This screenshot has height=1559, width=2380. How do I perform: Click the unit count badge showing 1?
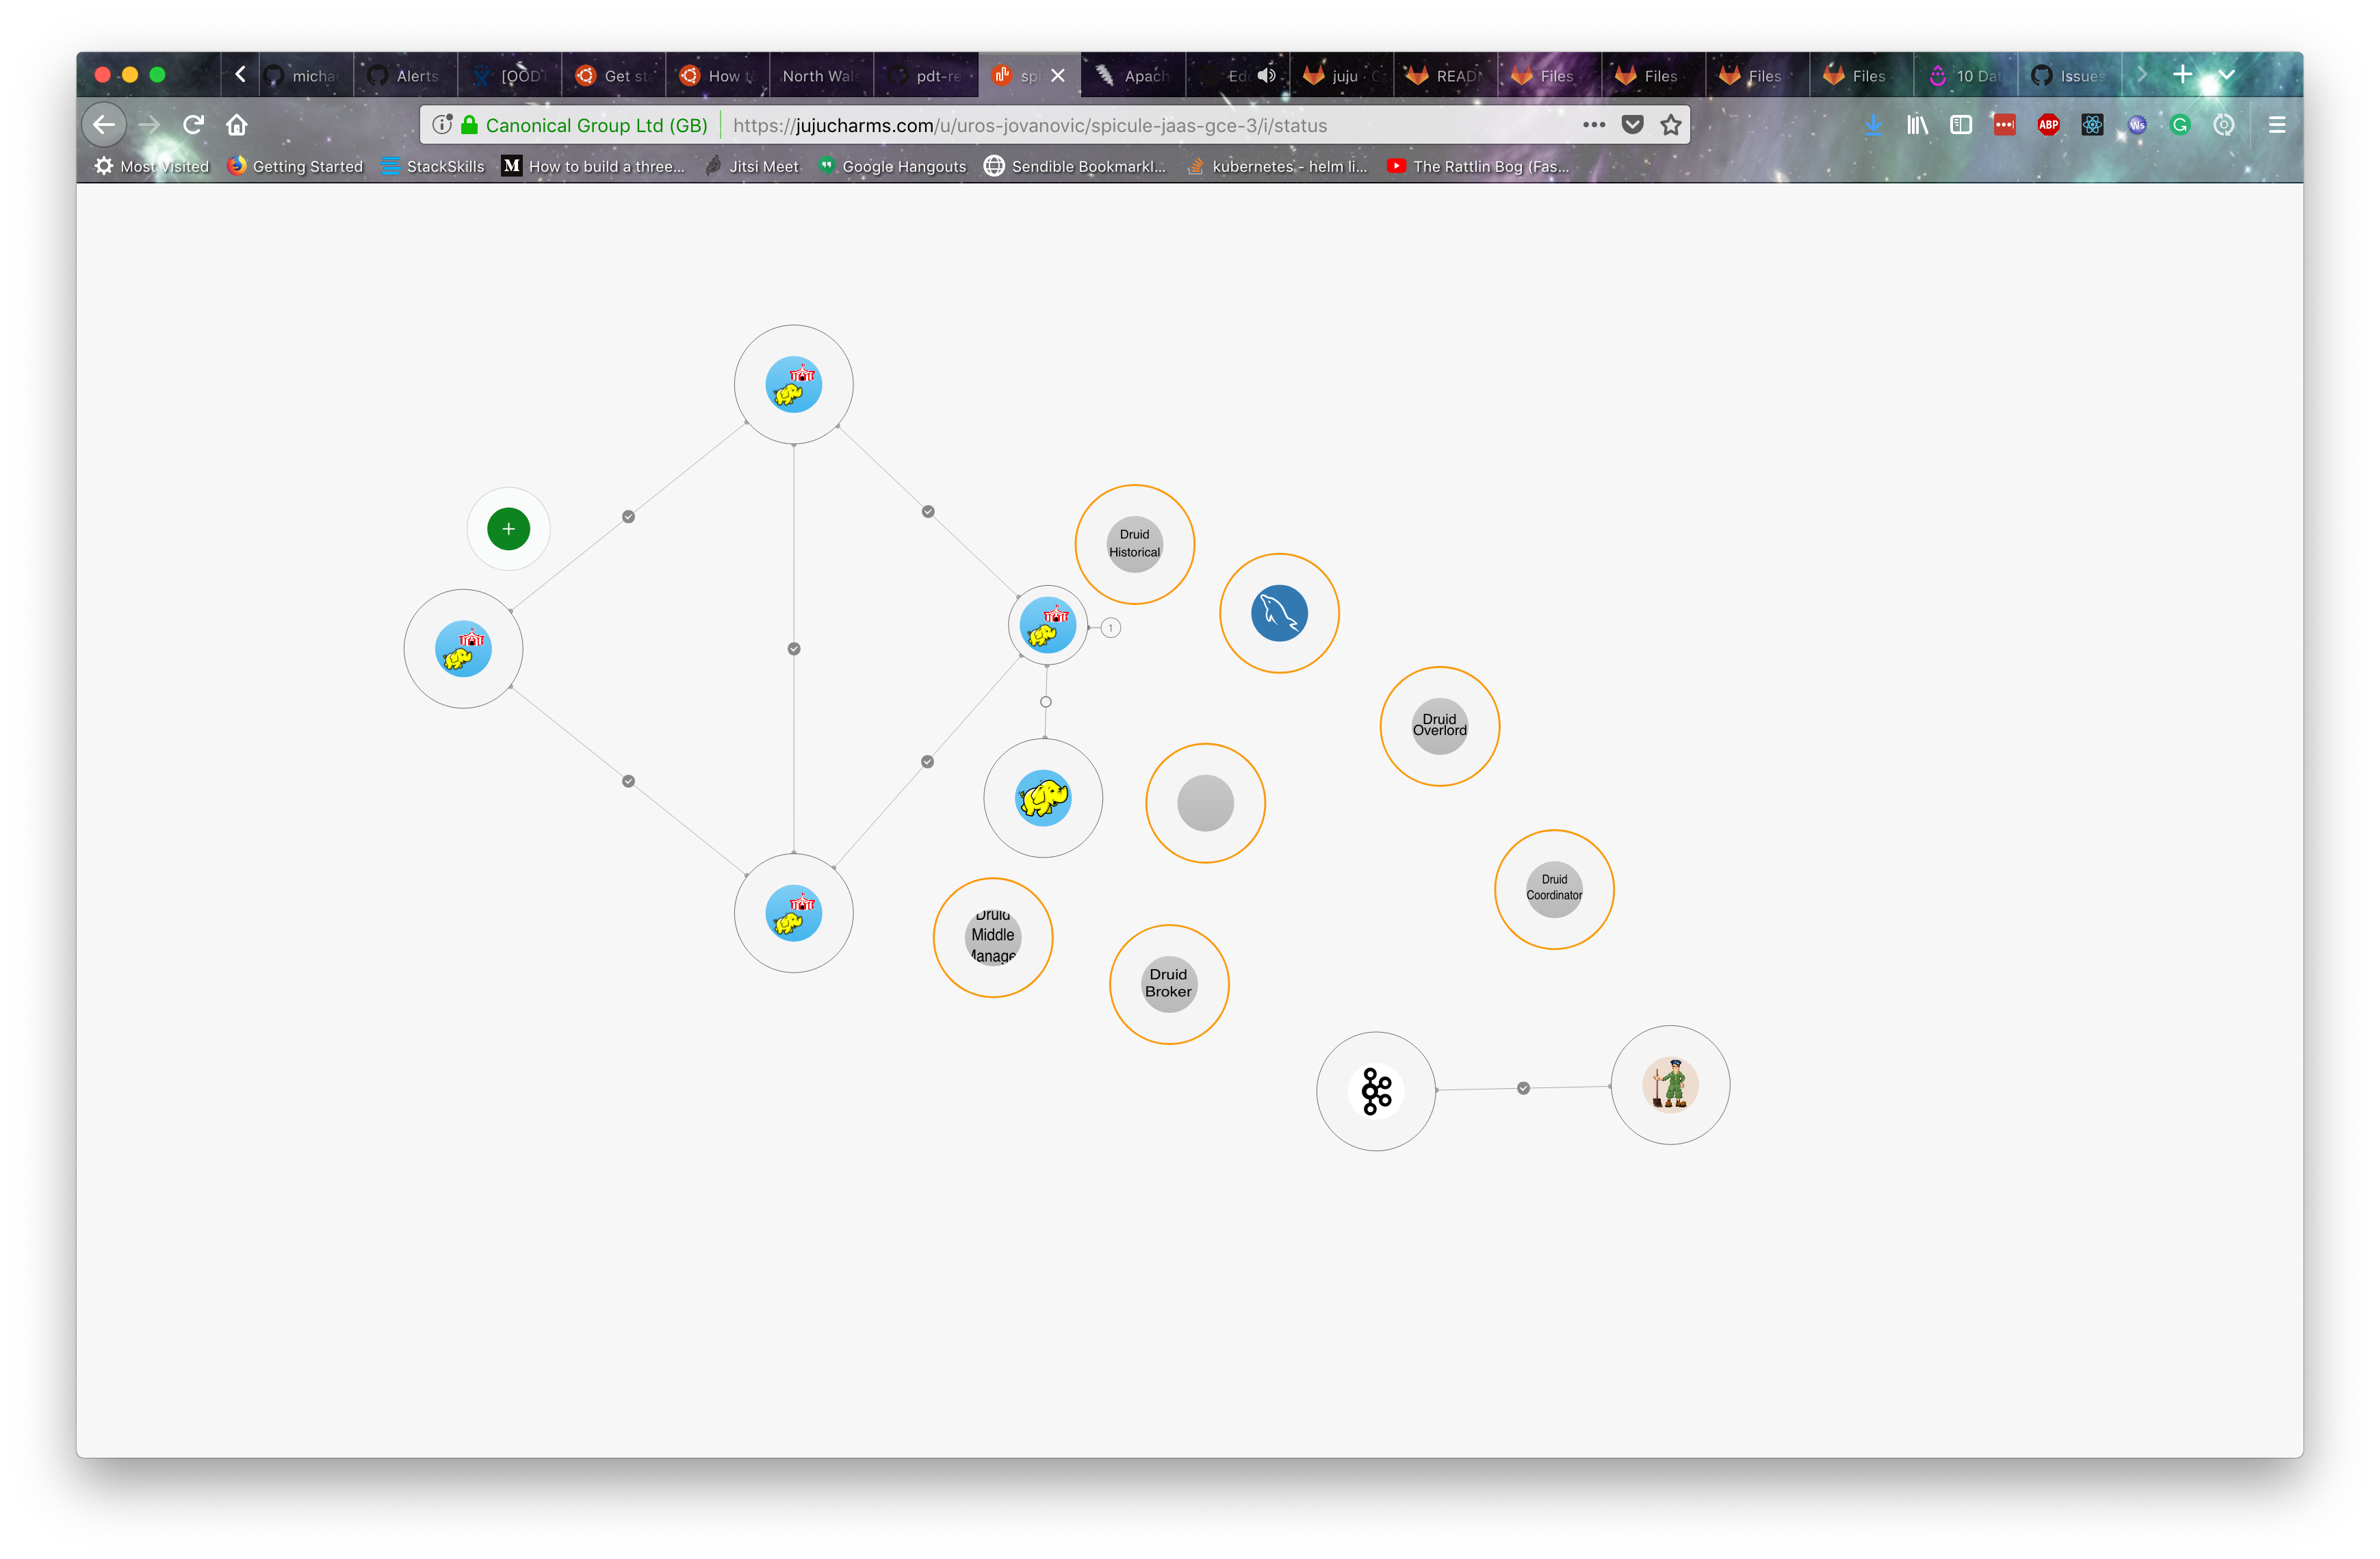point(1110,628)
